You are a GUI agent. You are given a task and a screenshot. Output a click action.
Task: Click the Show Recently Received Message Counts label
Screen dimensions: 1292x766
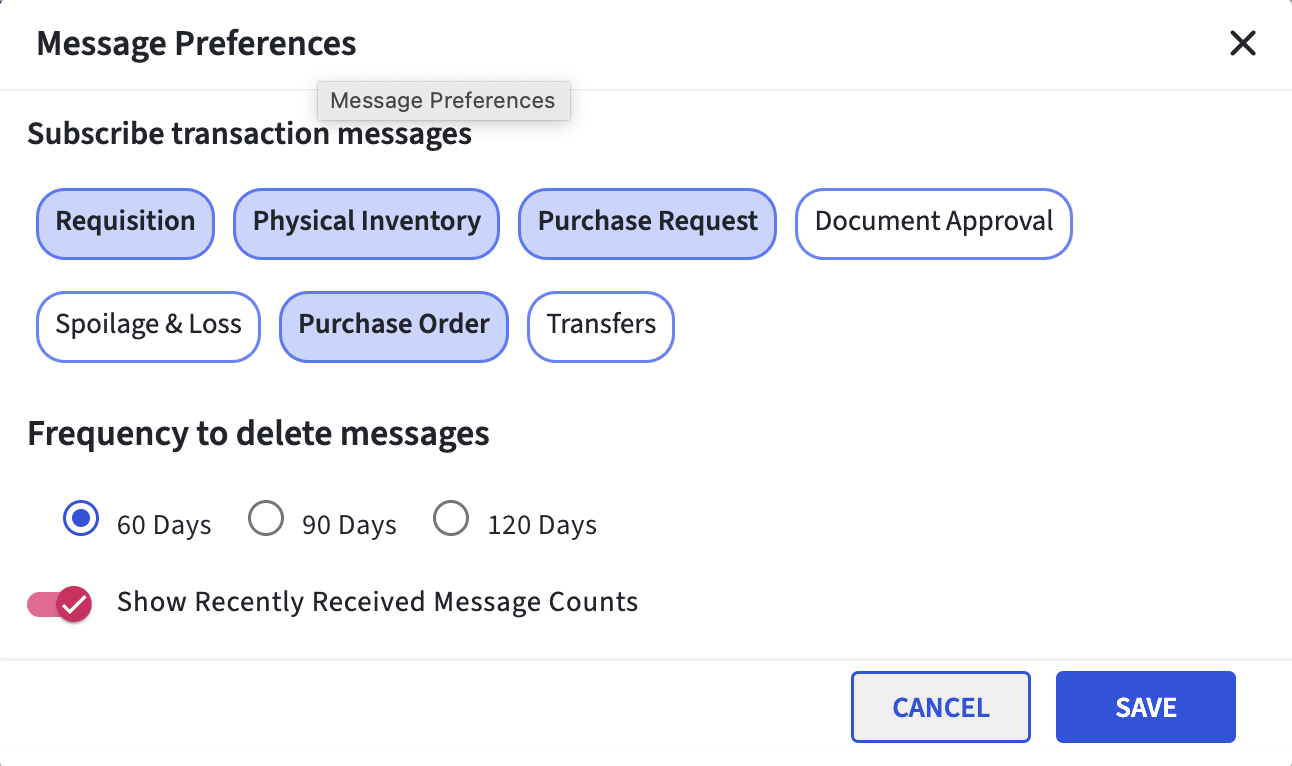pos(377,601)
